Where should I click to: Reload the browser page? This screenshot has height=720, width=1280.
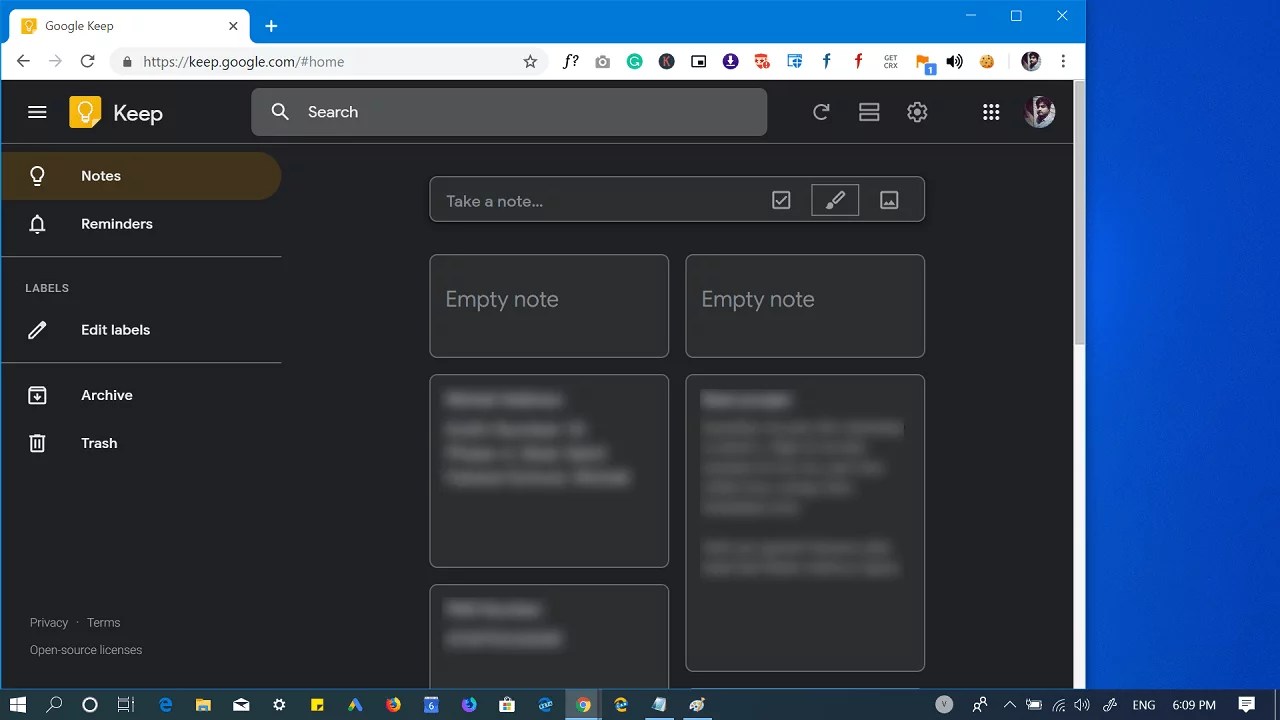[x=87, y=61]
